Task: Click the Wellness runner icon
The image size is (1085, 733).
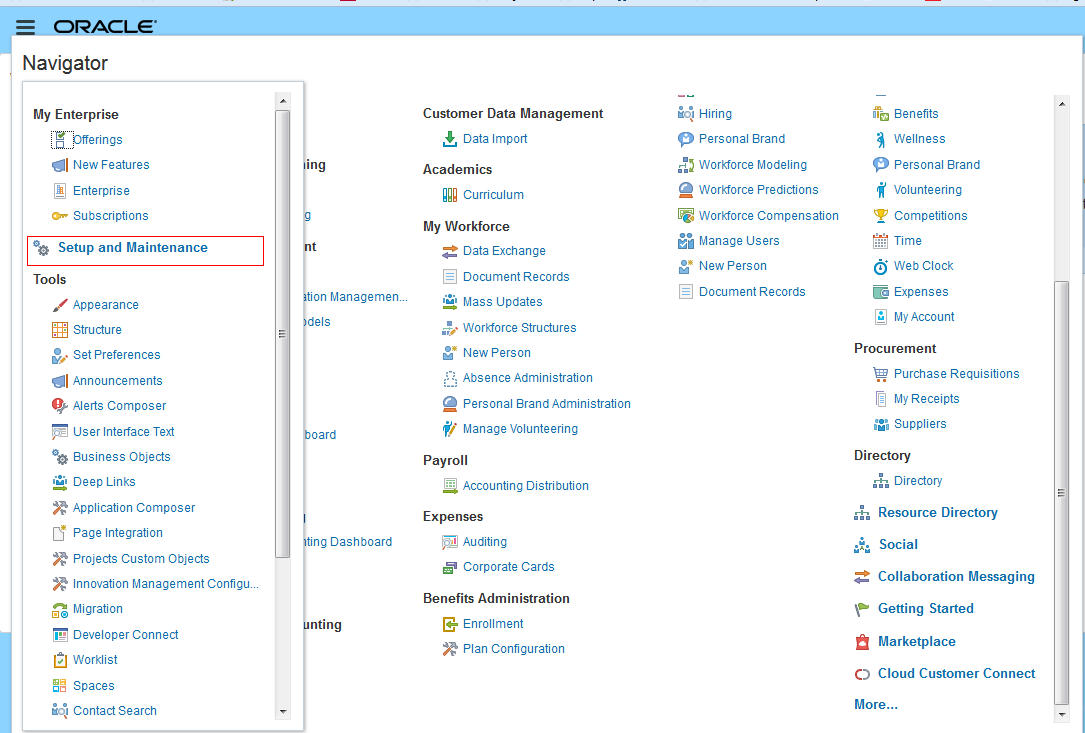Action: pos(880,139)
